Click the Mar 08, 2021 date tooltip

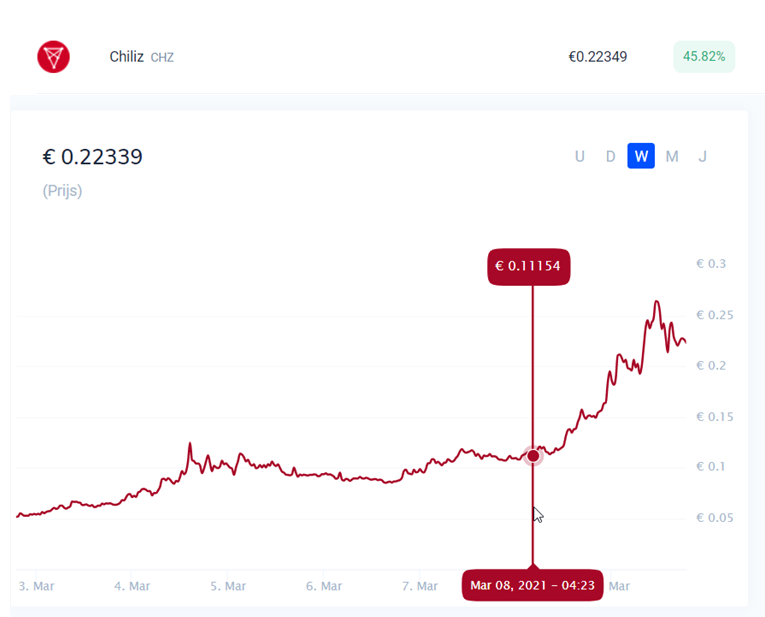click(x=533, y=585)
